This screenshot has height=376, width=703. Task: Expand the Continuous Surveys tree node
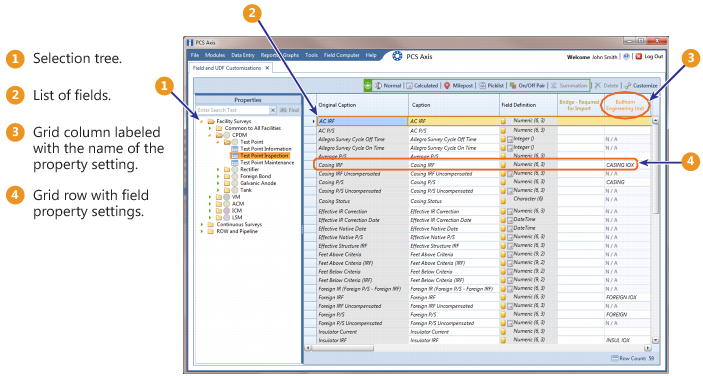pyautogui.click(x=201, y=225)
